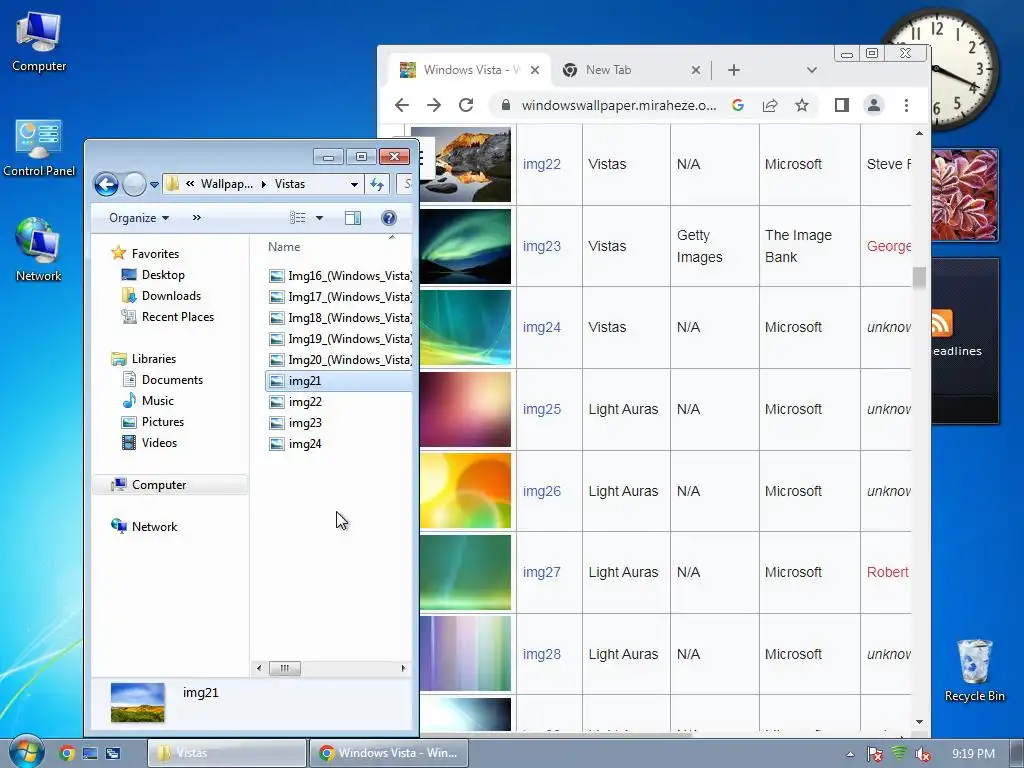Click the Google search icon in address bar
1024x768 pixels.
(x=738, y=105)
